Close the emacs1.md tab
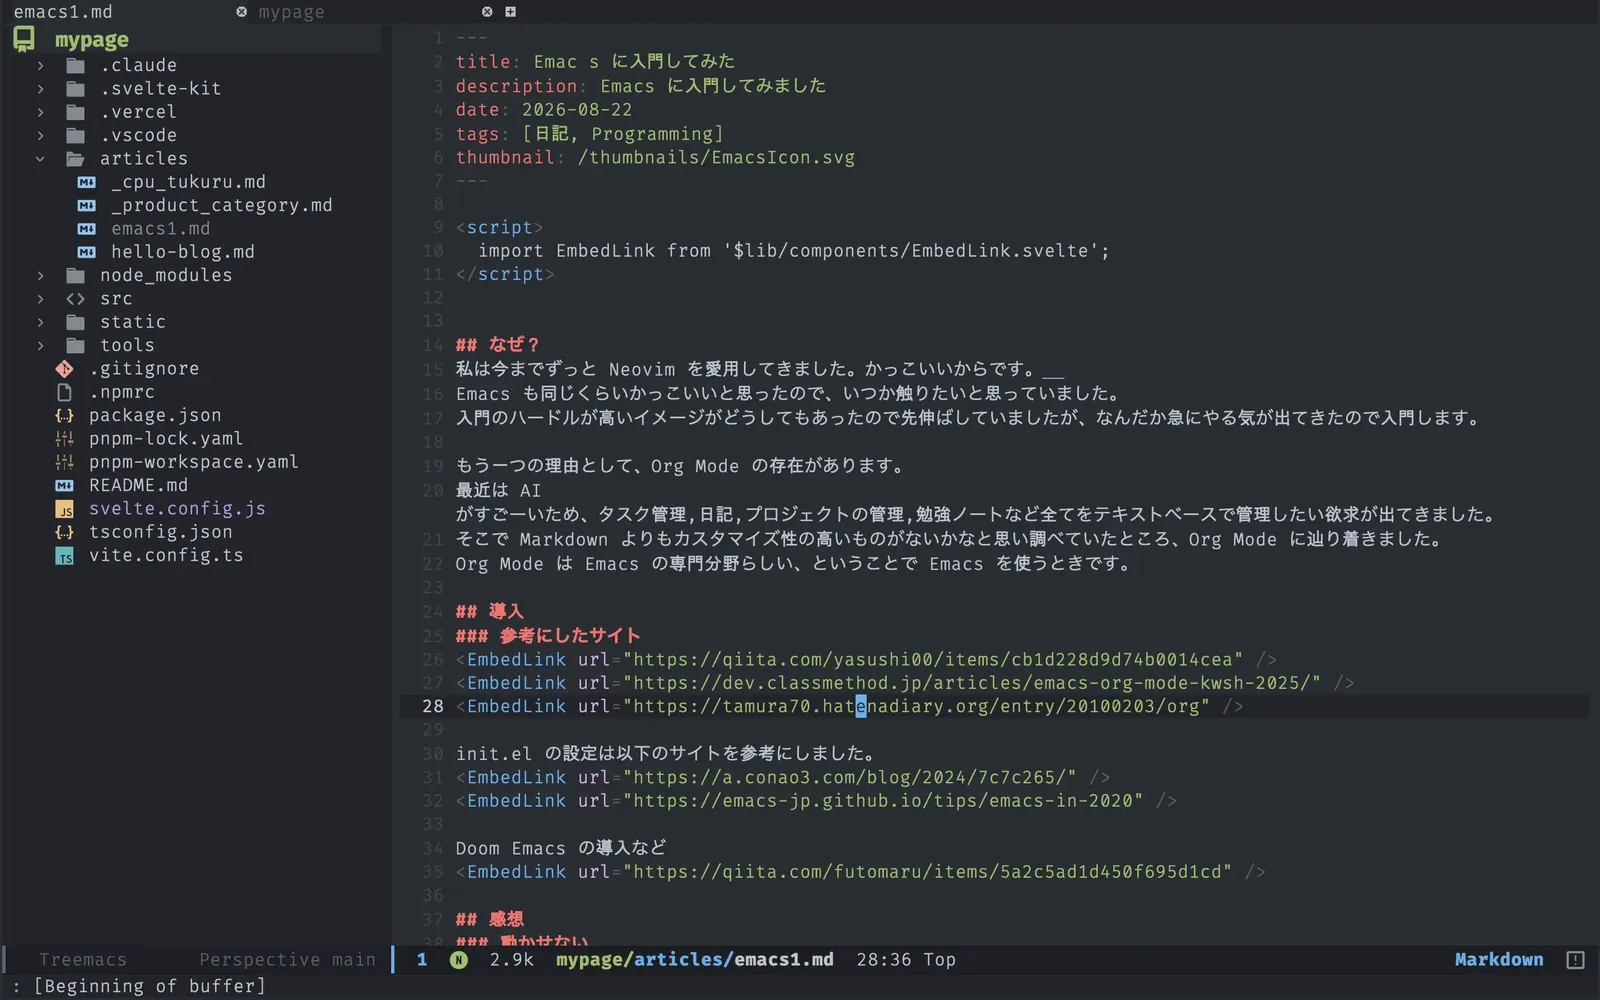This screenshot has height=1000, width=1600. 241,12
